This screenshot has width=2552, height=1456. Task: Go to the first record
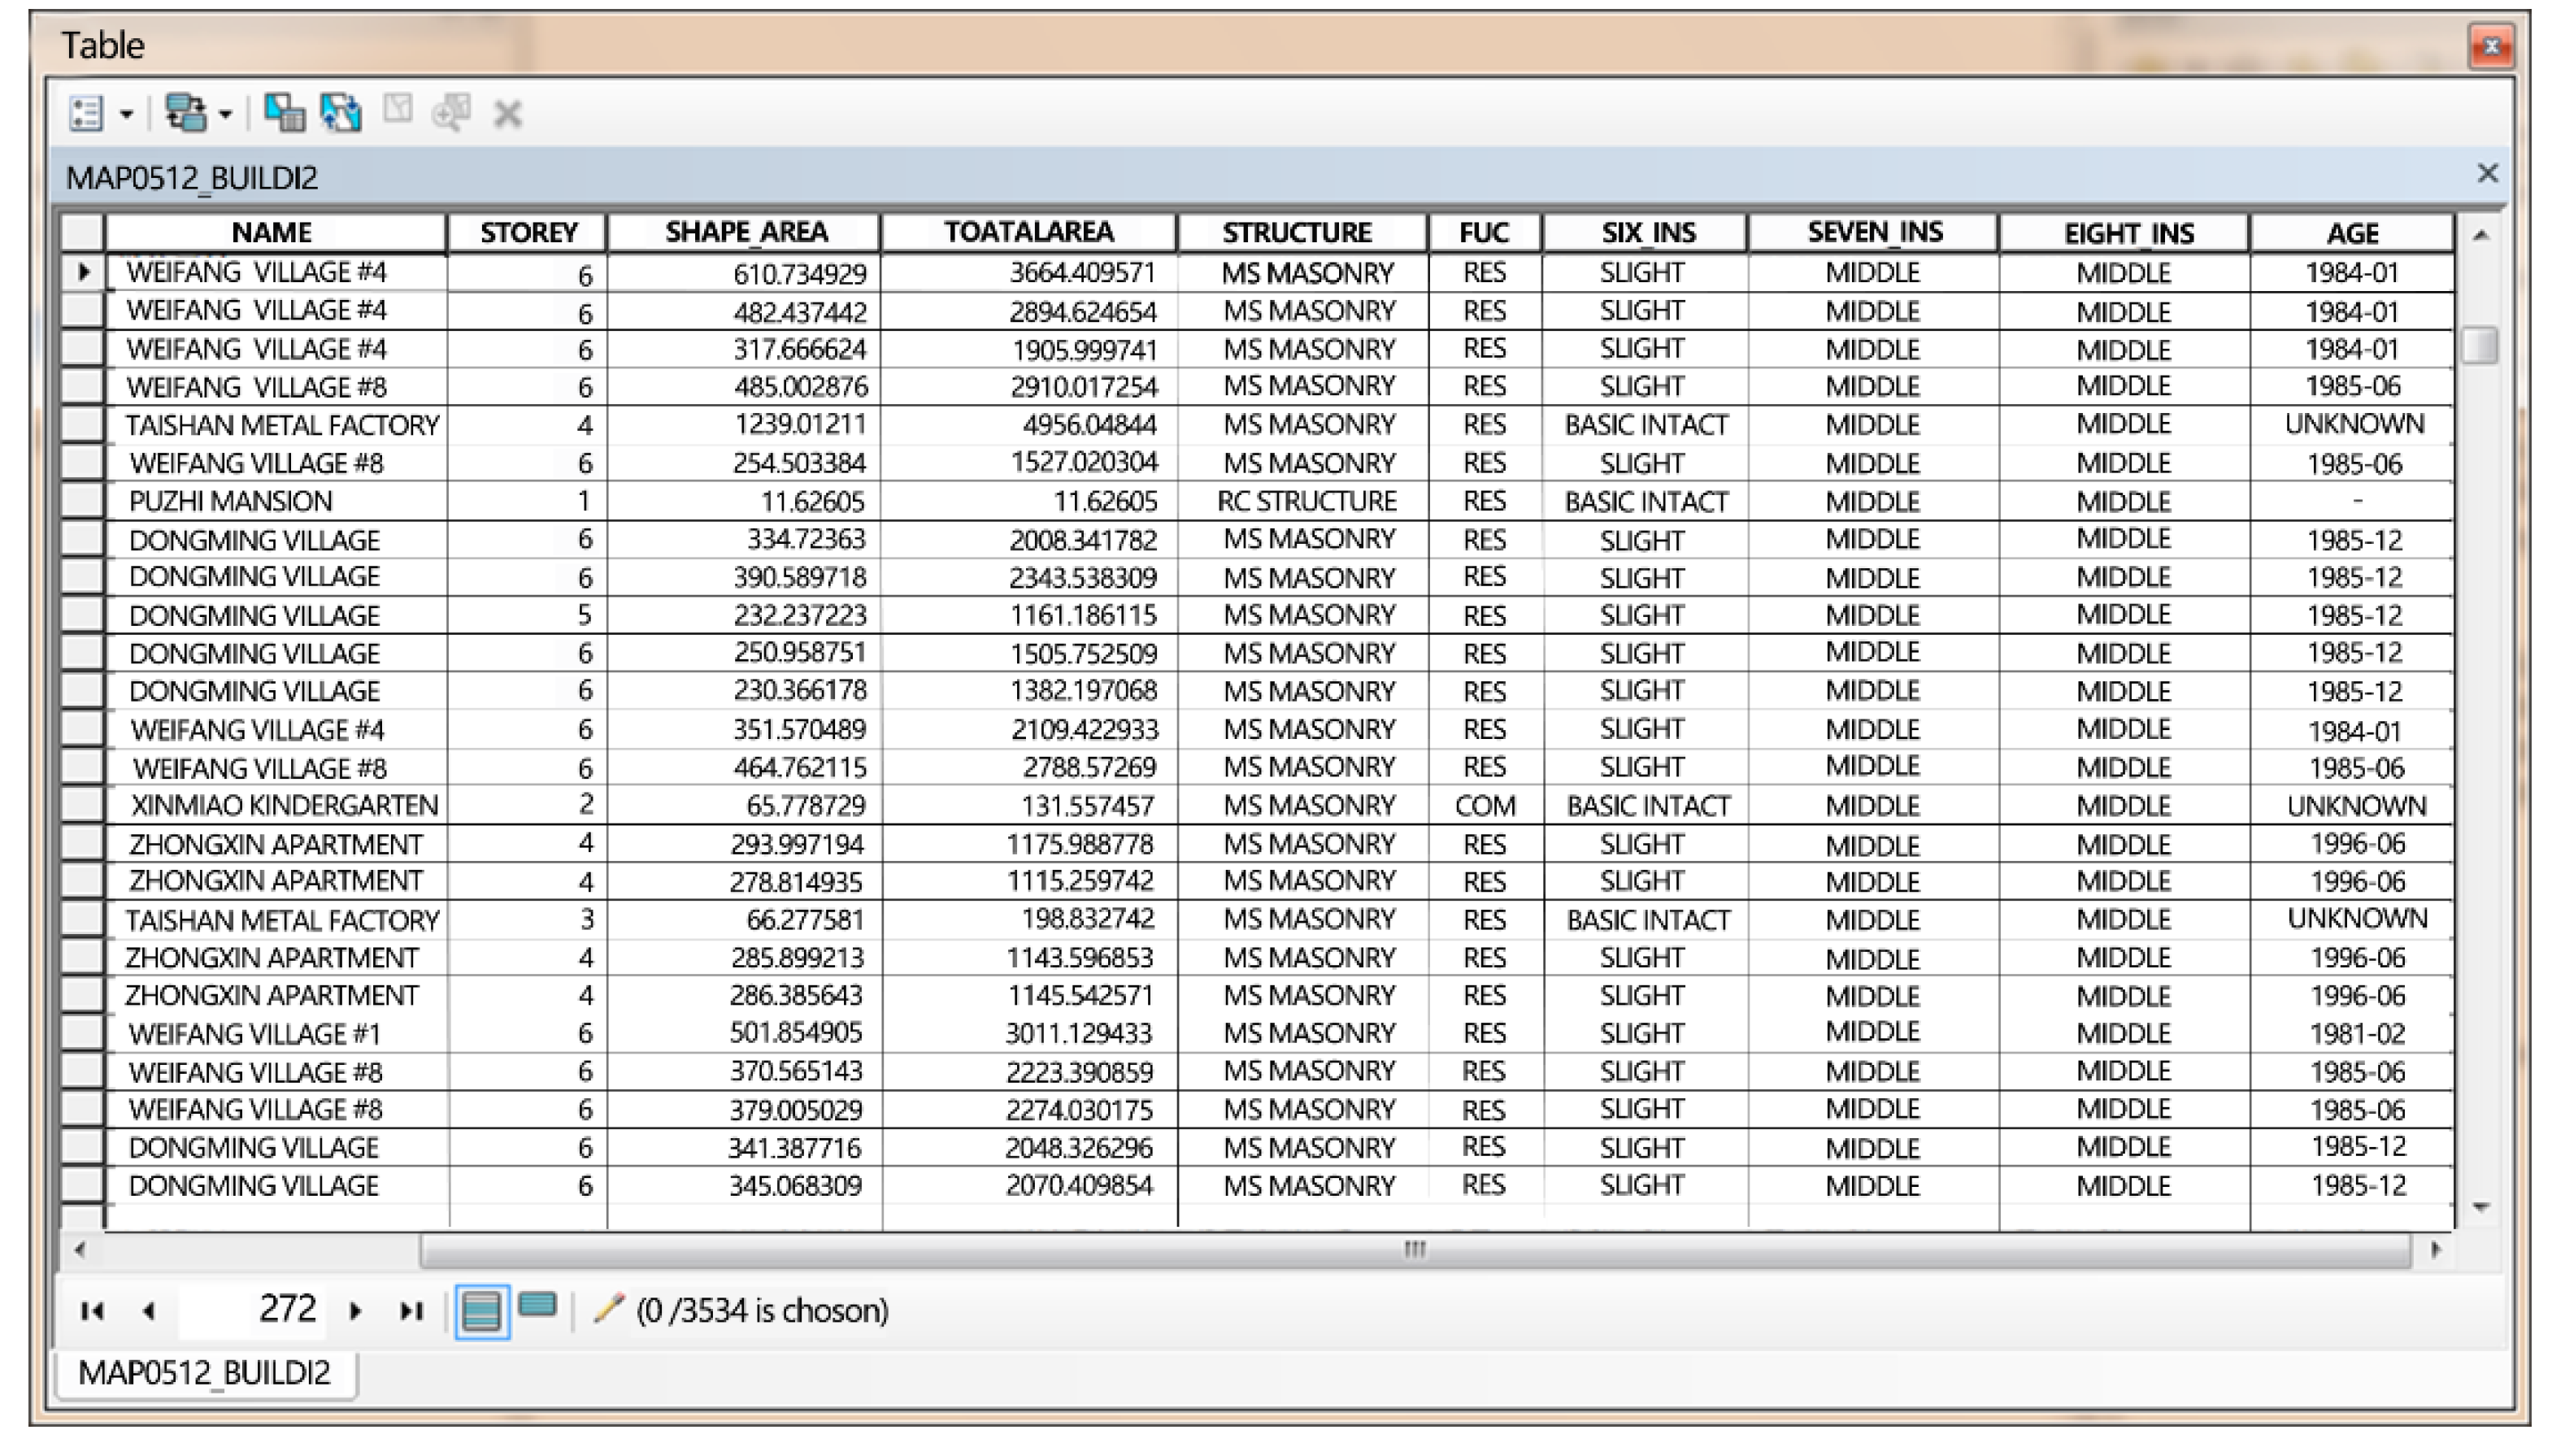(x=92, y=1311)
